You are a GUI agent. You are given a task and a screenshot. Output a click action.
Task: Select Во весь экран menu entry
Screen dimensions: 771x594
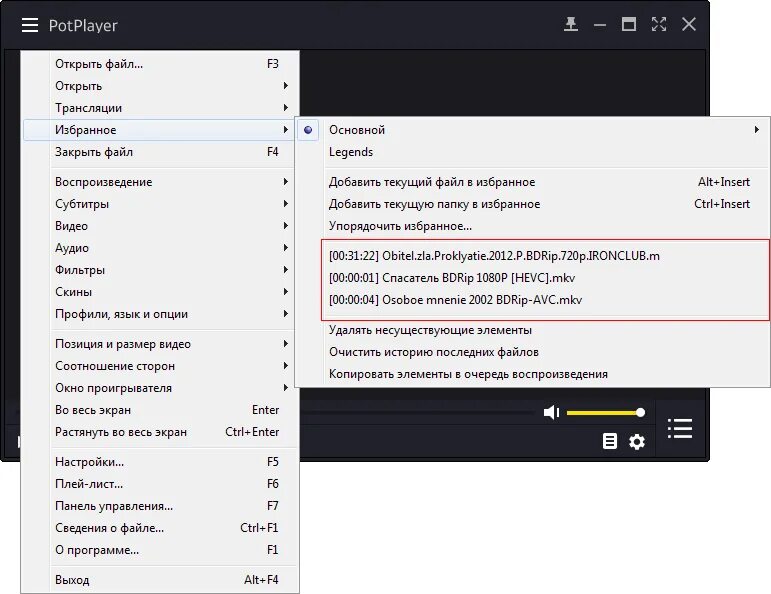161,410
